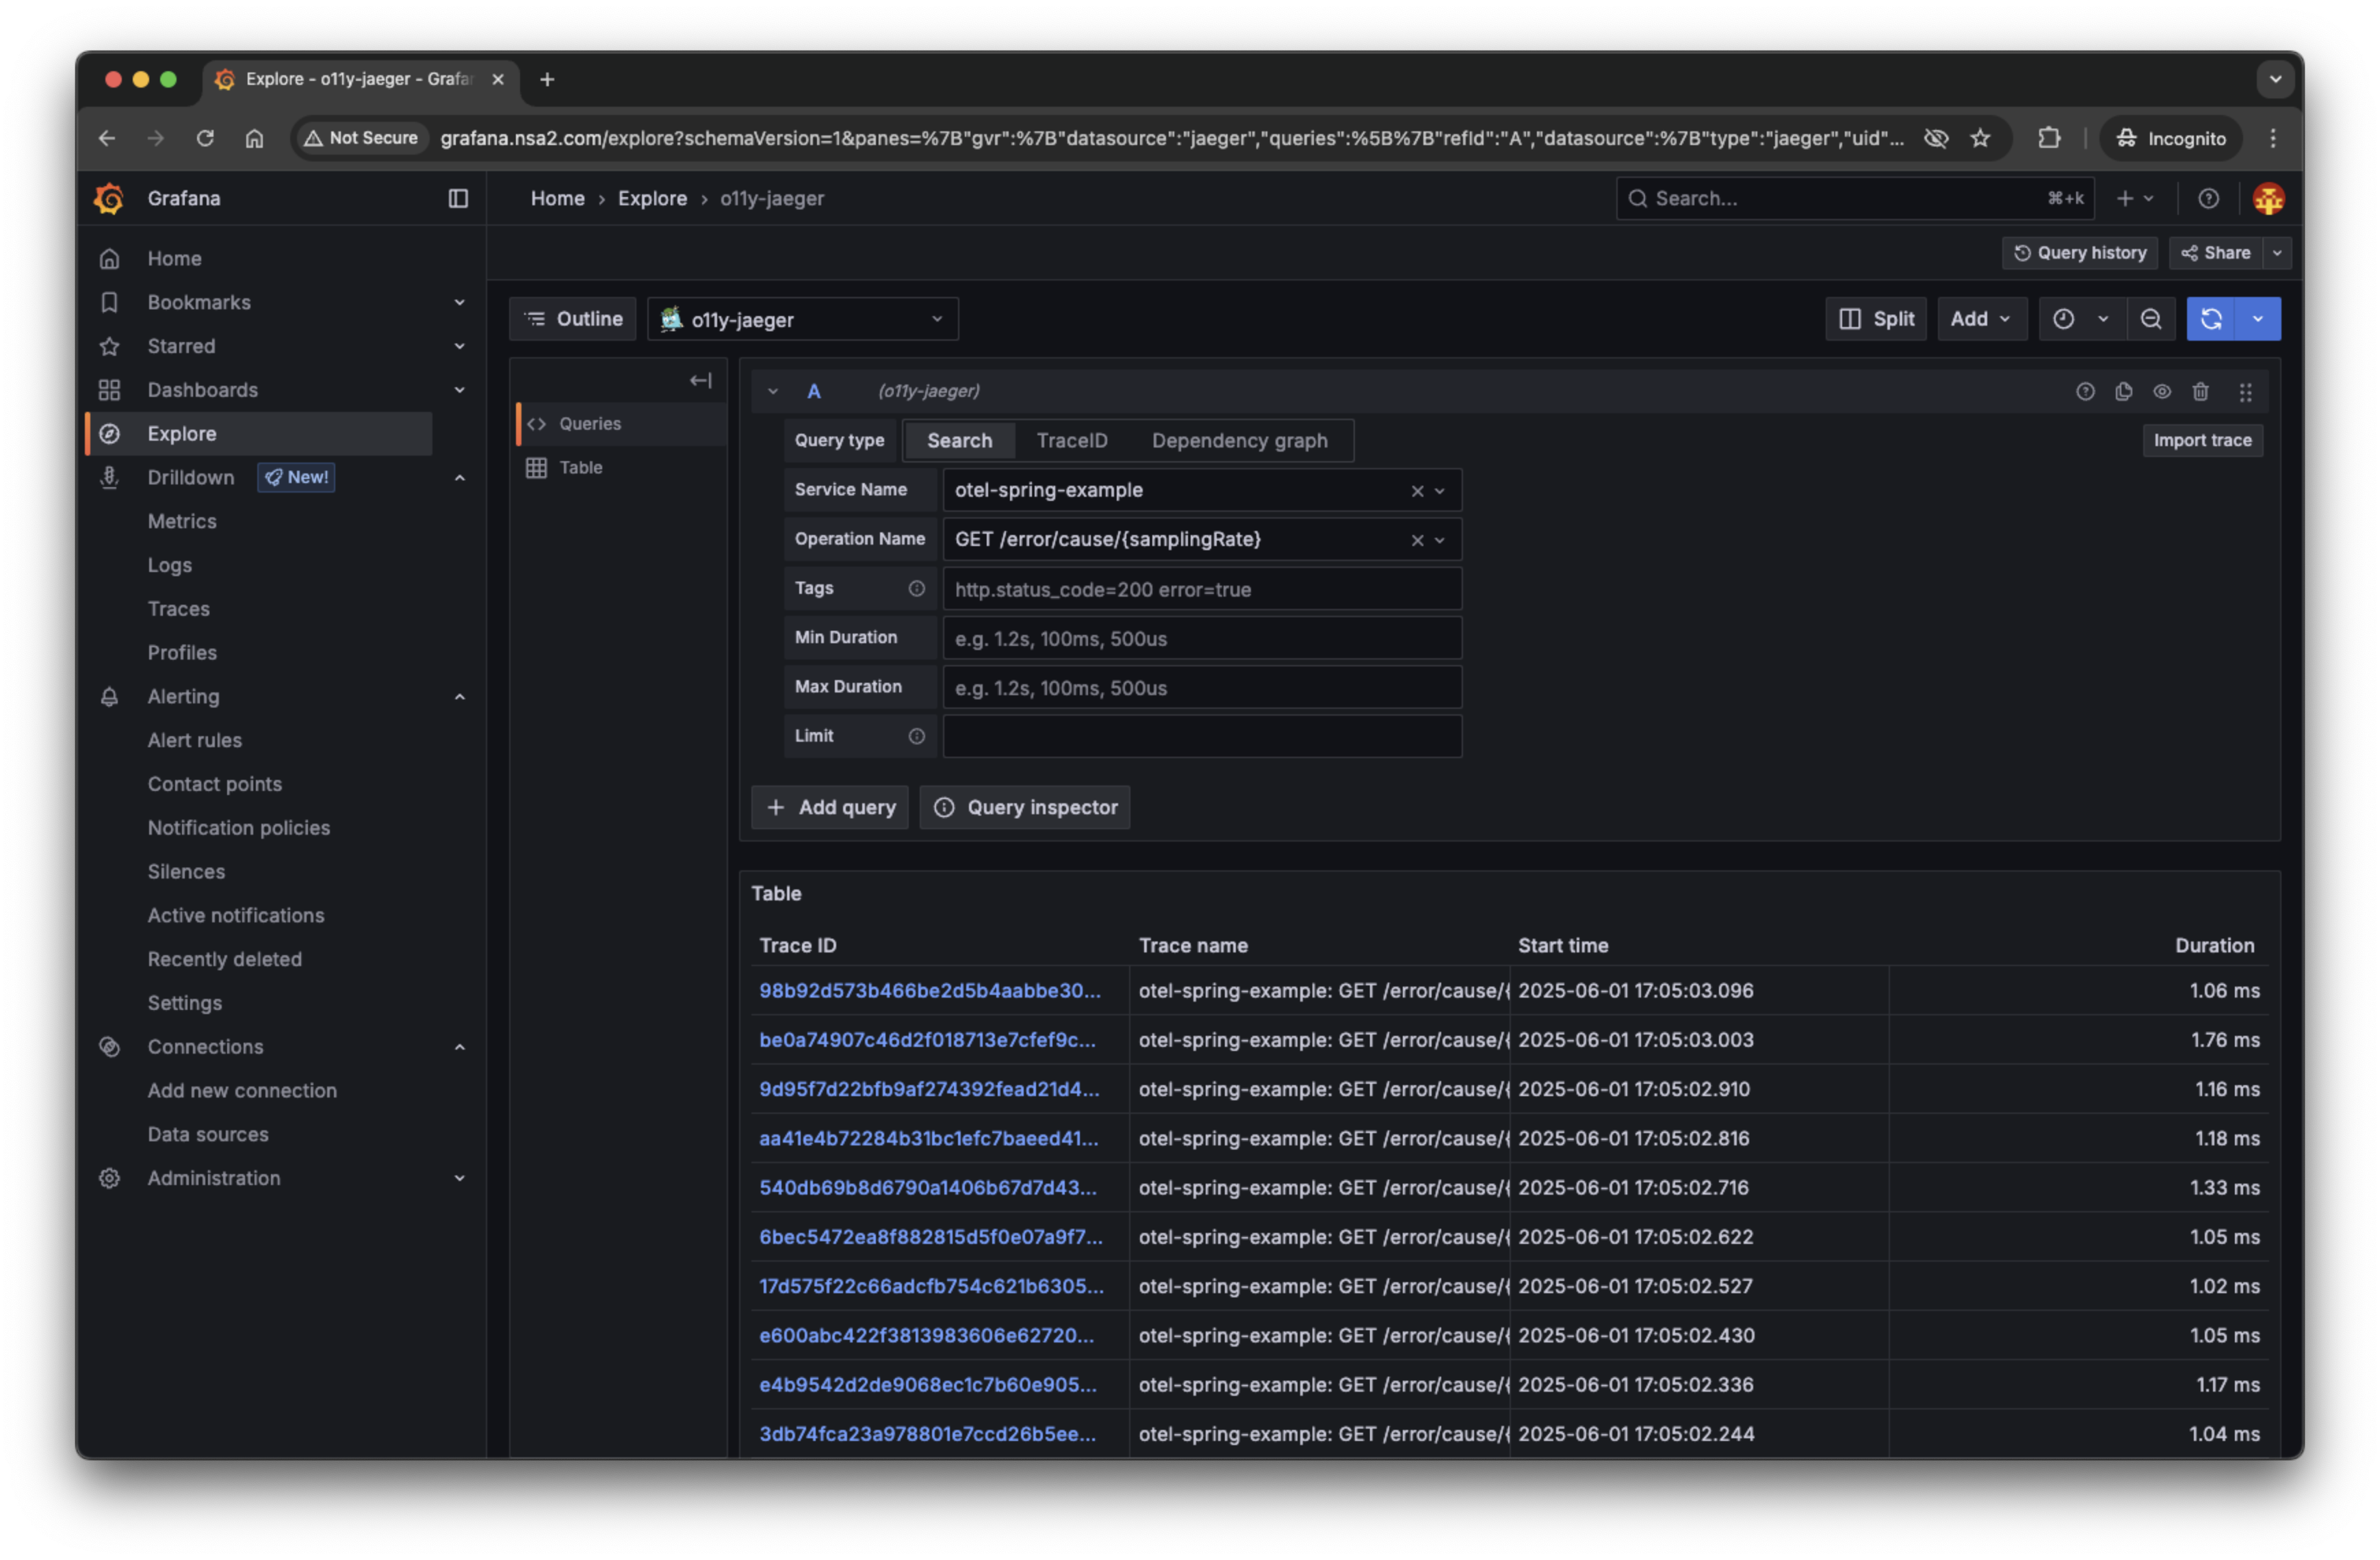This screenshot has height=1560, width=2380.
Task: Open trace 540db69b8d6790a1406b67d7d43...
Action: pos(927,1188)
